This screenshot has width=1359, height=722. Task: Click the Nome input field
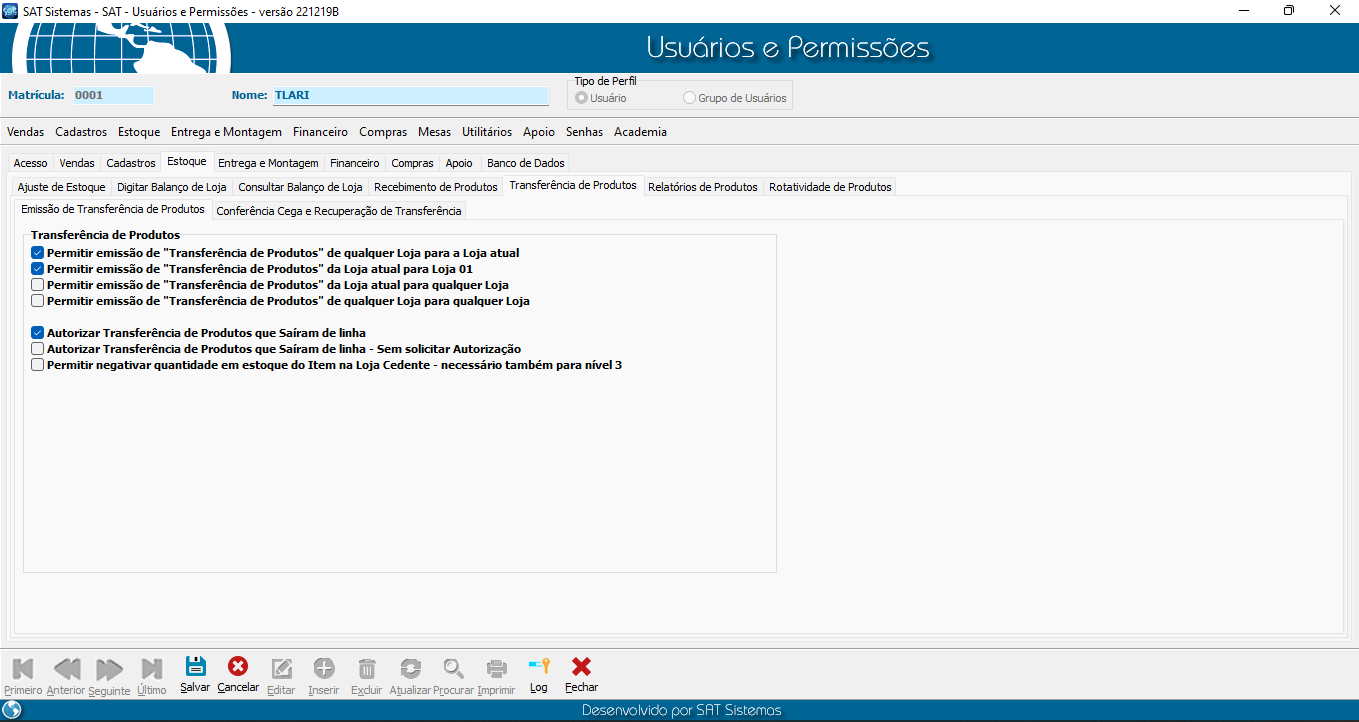(x=410, y=96)
